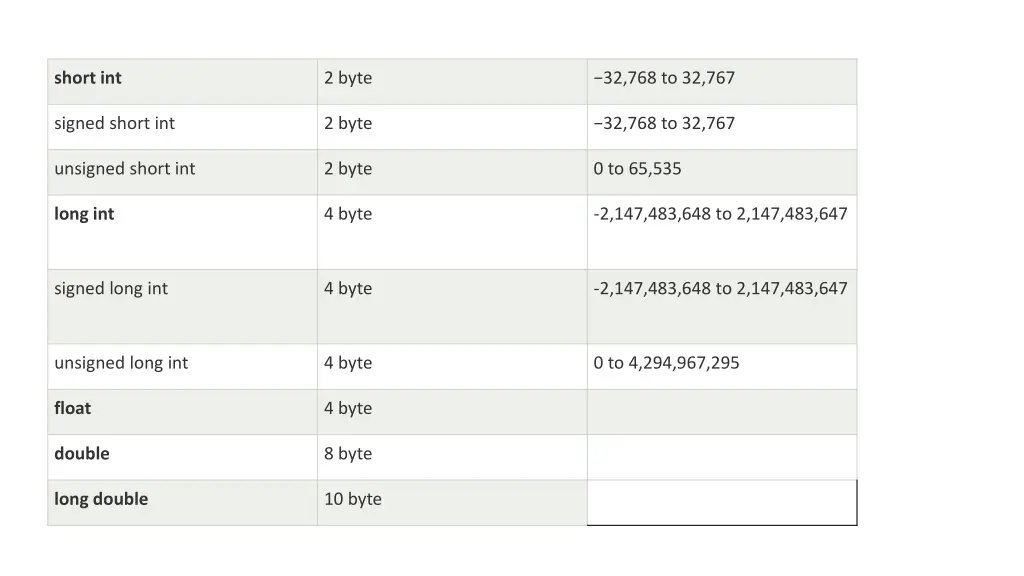Click the empty range cell beside float
Screen dimensions: 1024x576
click(x=721, y=411)
